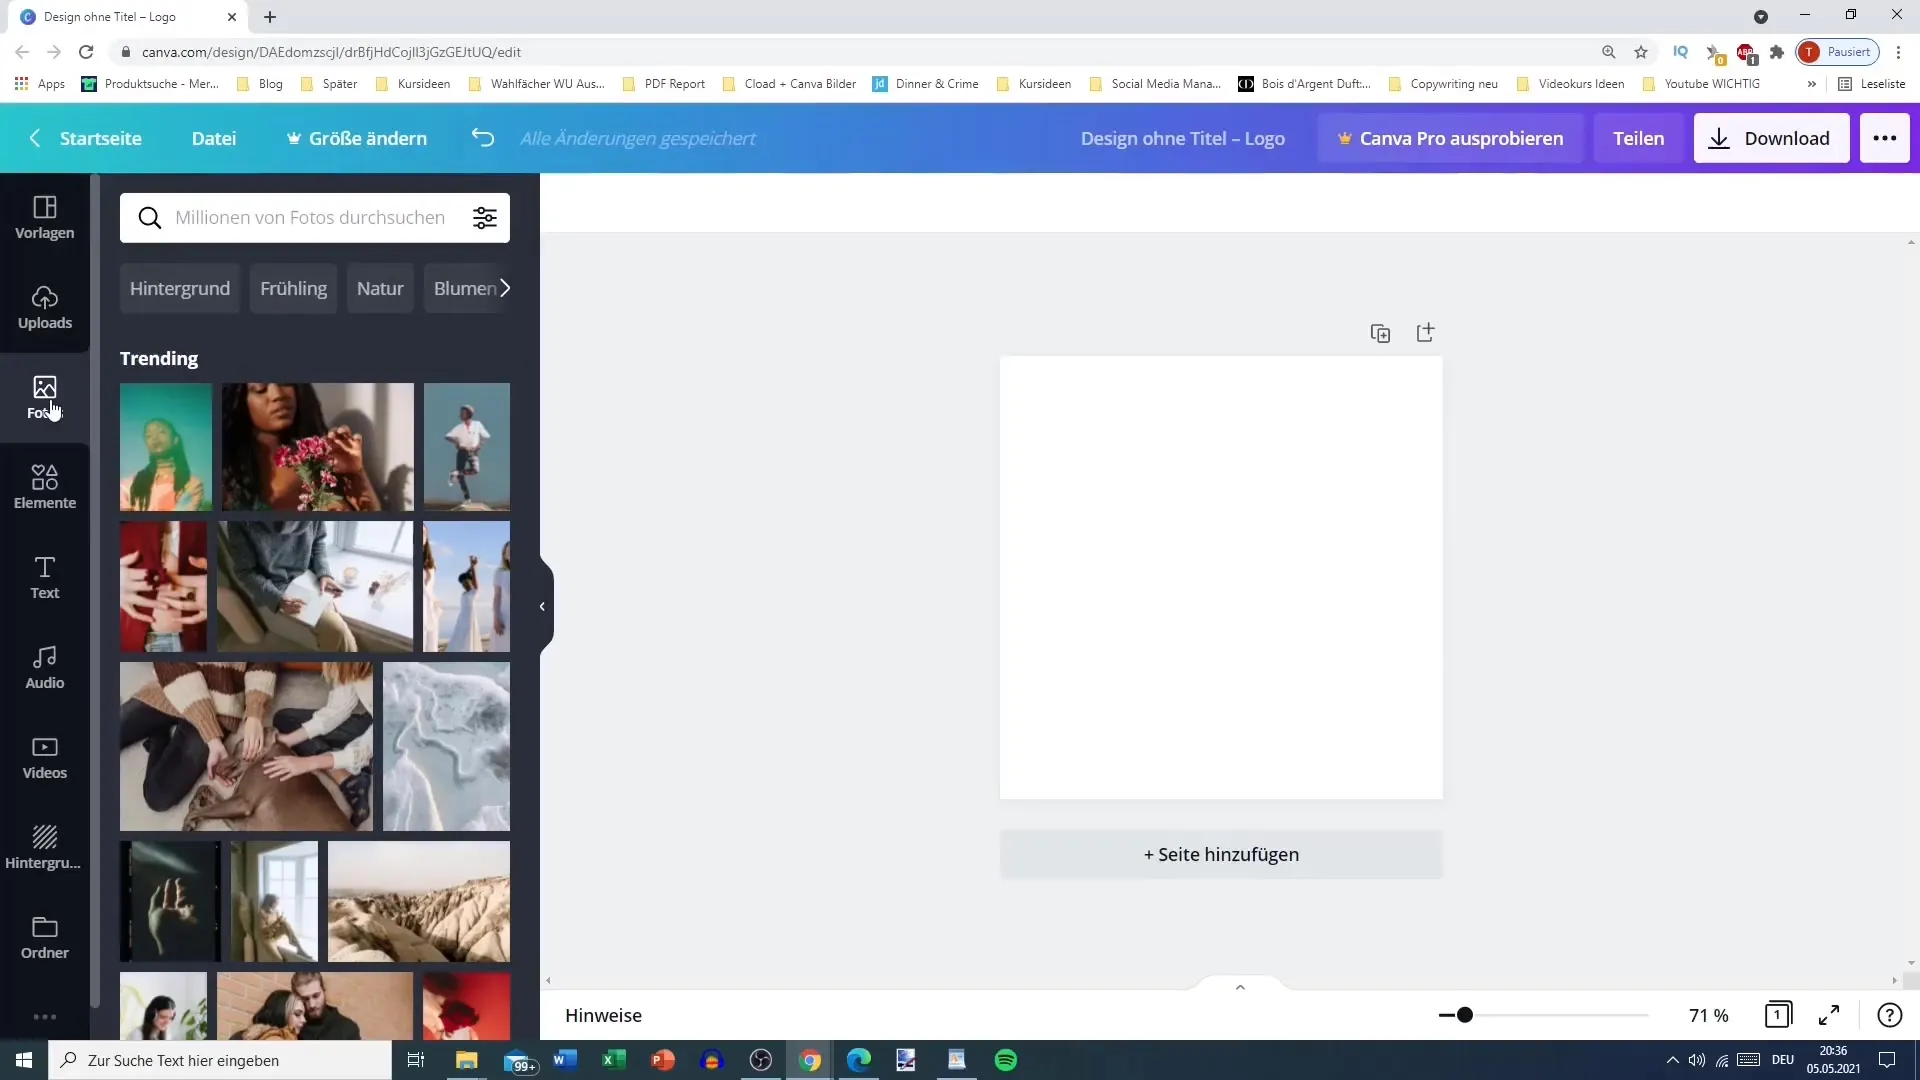The width and height of the screenshot is (1920, 1080).
Task: Expand the Hinweise panel upward
Action: [1241, 986]
